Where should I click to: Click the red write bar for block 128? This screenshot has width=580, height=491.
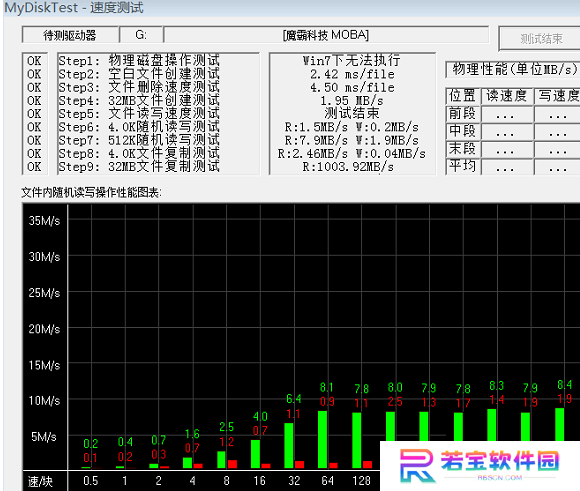point(367,465)
